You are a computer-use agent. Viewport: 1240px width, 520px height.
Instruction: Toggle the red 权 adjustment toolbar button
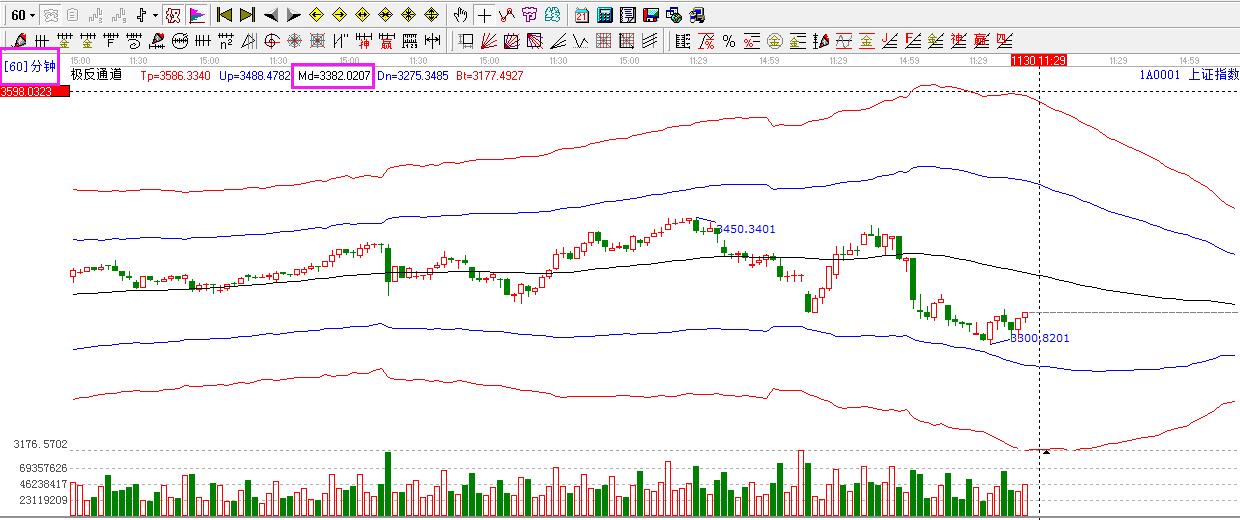[x=173, y=15]
